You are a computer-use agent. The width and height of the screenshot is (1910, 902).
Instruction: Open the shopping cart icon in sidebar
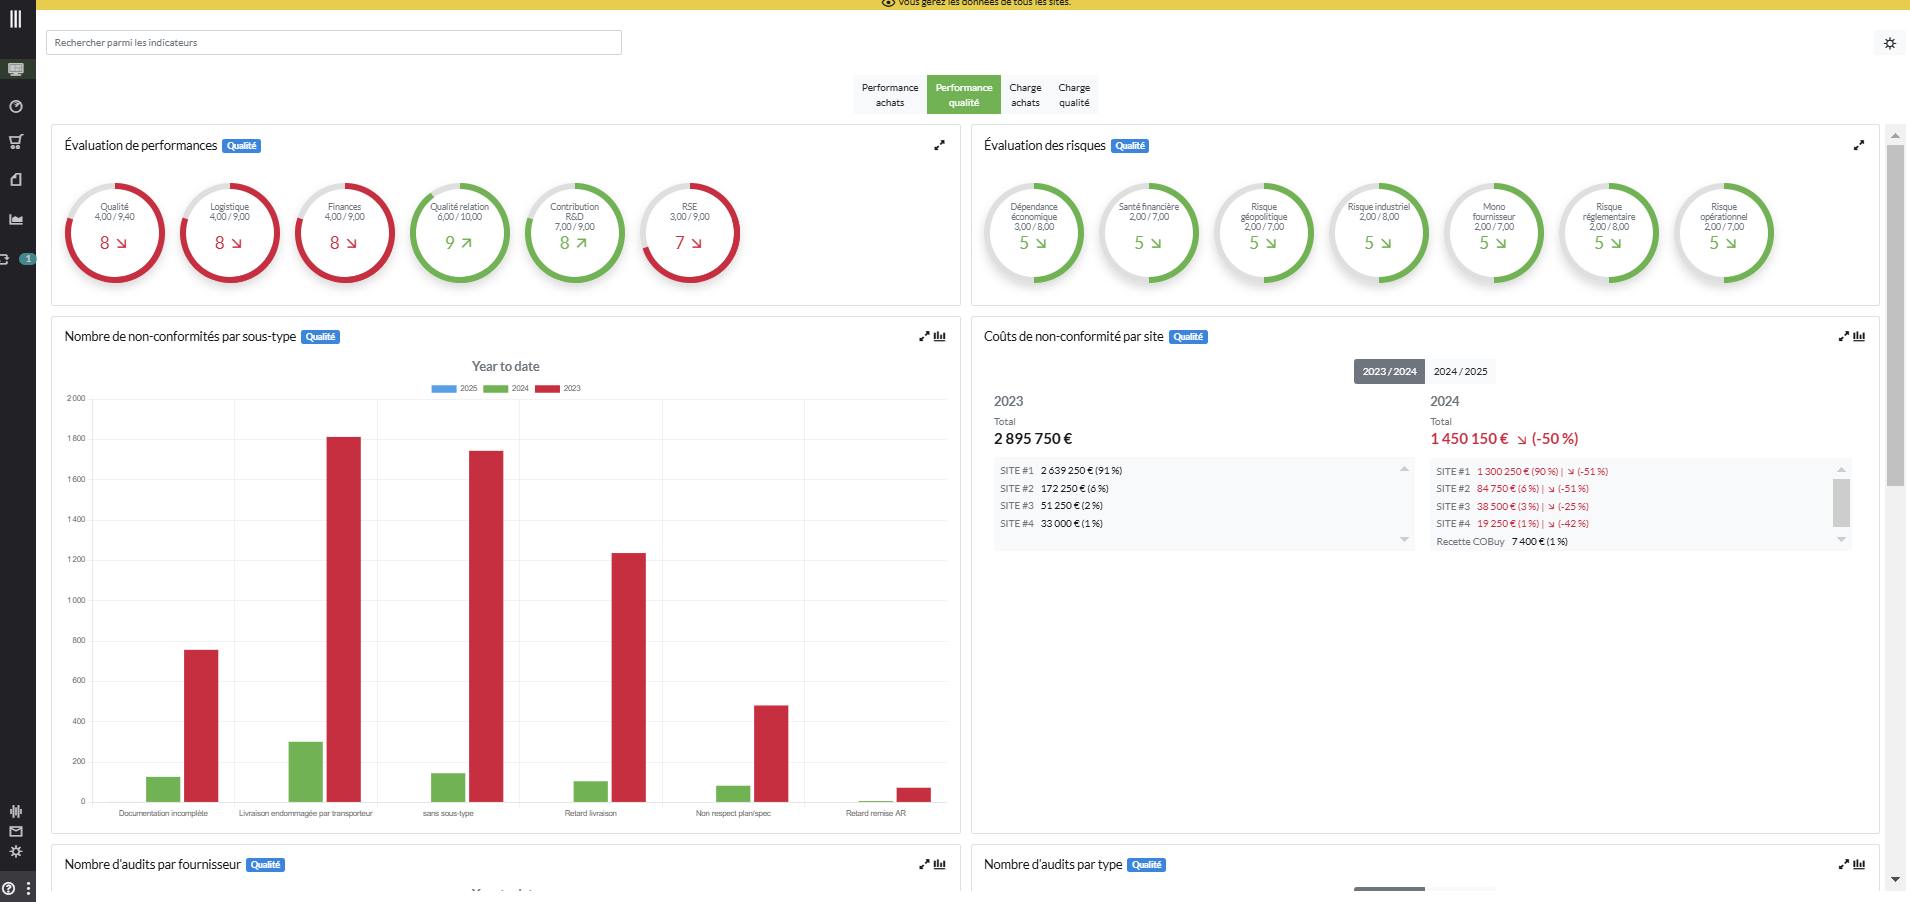(x=16, y=142)
